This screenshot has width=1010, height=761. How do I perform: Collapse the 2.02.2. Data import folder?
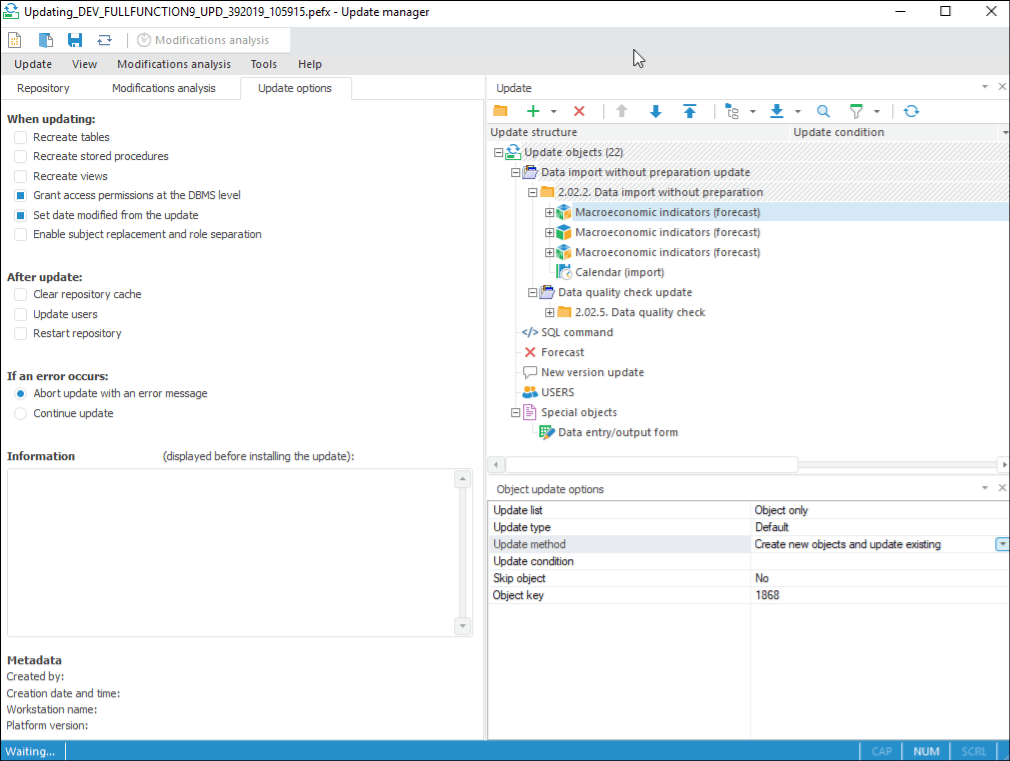point(533,193)
